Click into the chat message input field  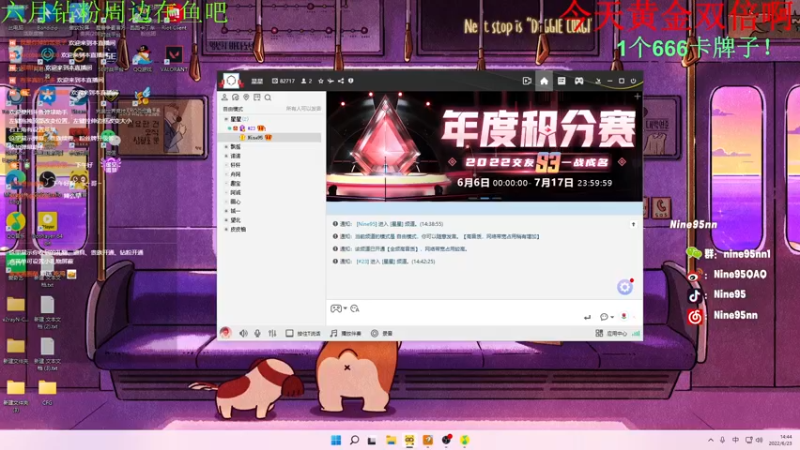pyautogui.click(x=484, y=311)
